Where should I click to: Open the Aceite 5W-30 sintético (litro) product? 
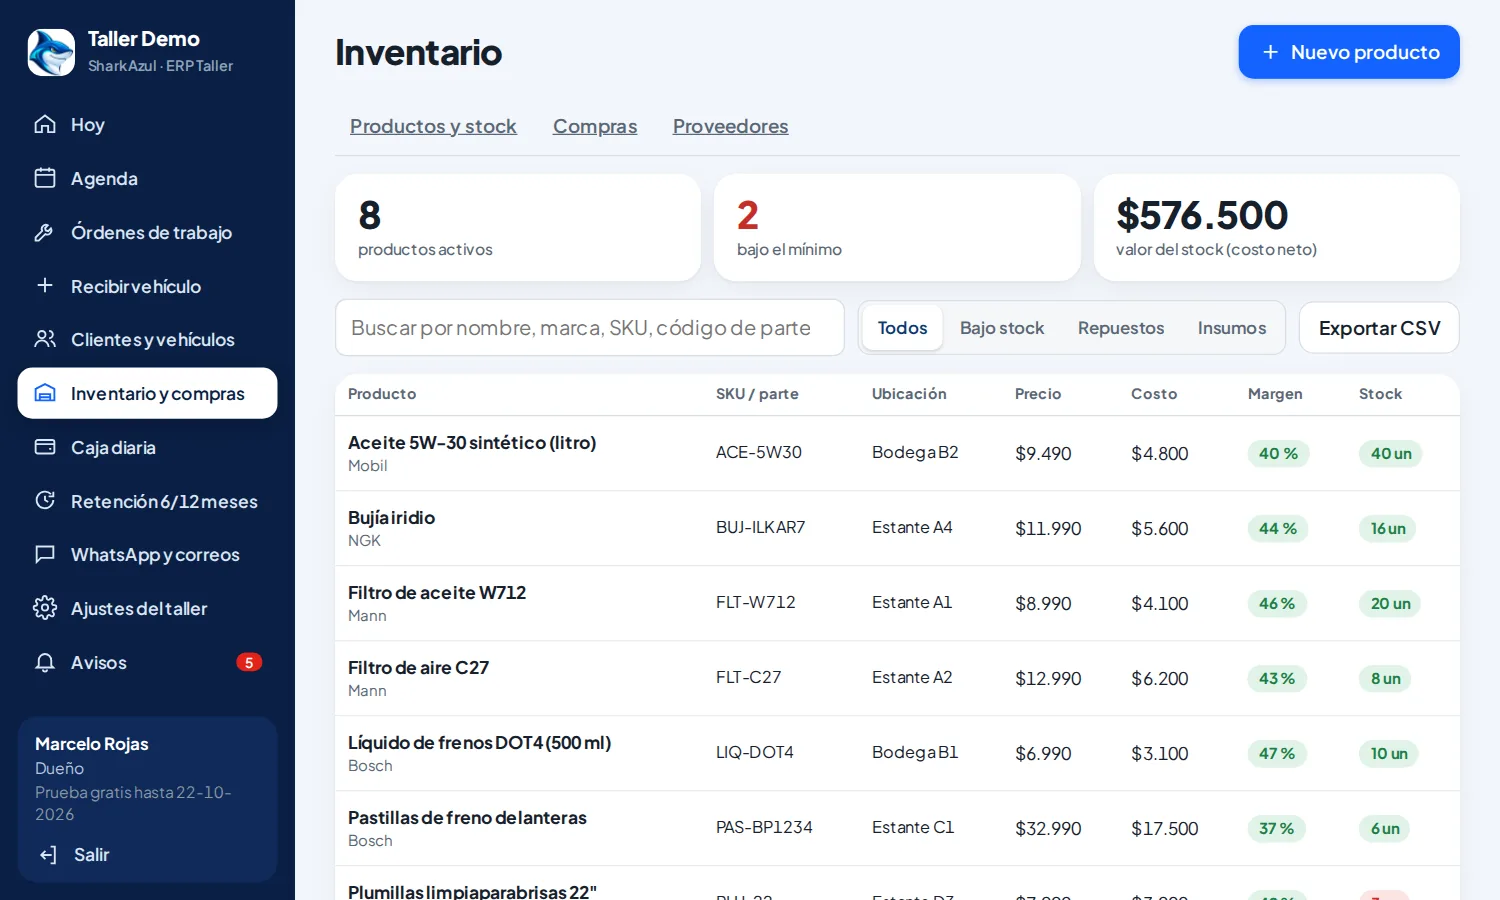tap(472, 442)
